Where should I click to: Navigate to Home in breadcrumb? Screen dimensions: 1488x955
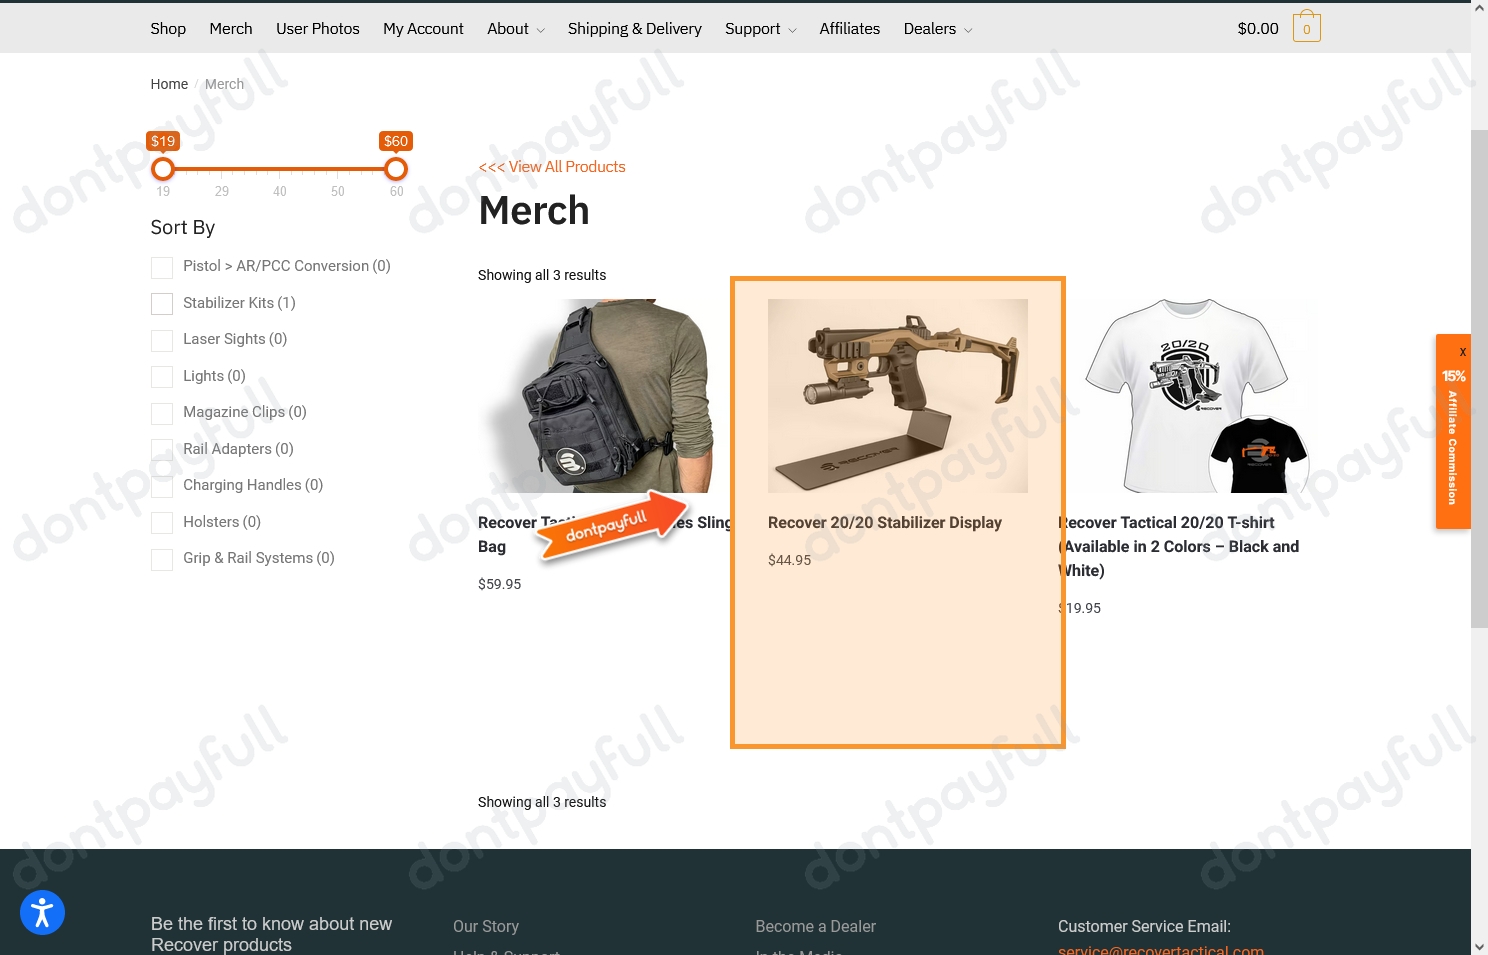[x=169, y=84]
